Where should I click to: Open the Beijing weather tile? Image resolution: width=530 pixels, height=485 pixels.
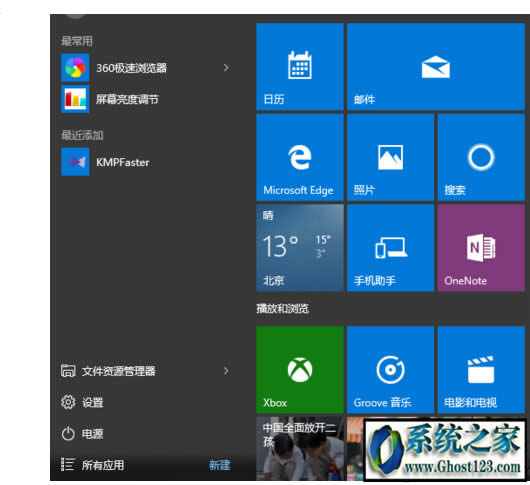(x=300, y=248)
